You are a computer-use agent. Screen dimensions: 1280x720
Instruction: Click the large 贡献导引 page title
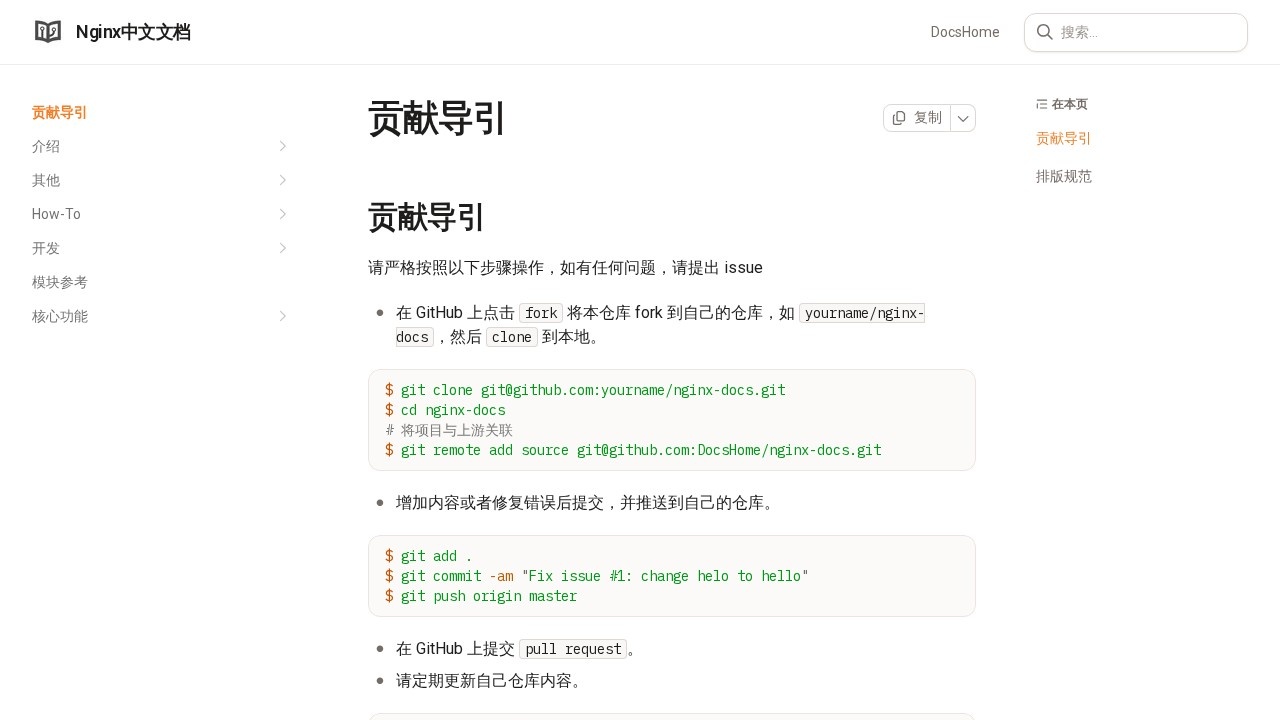click(437, 118)
